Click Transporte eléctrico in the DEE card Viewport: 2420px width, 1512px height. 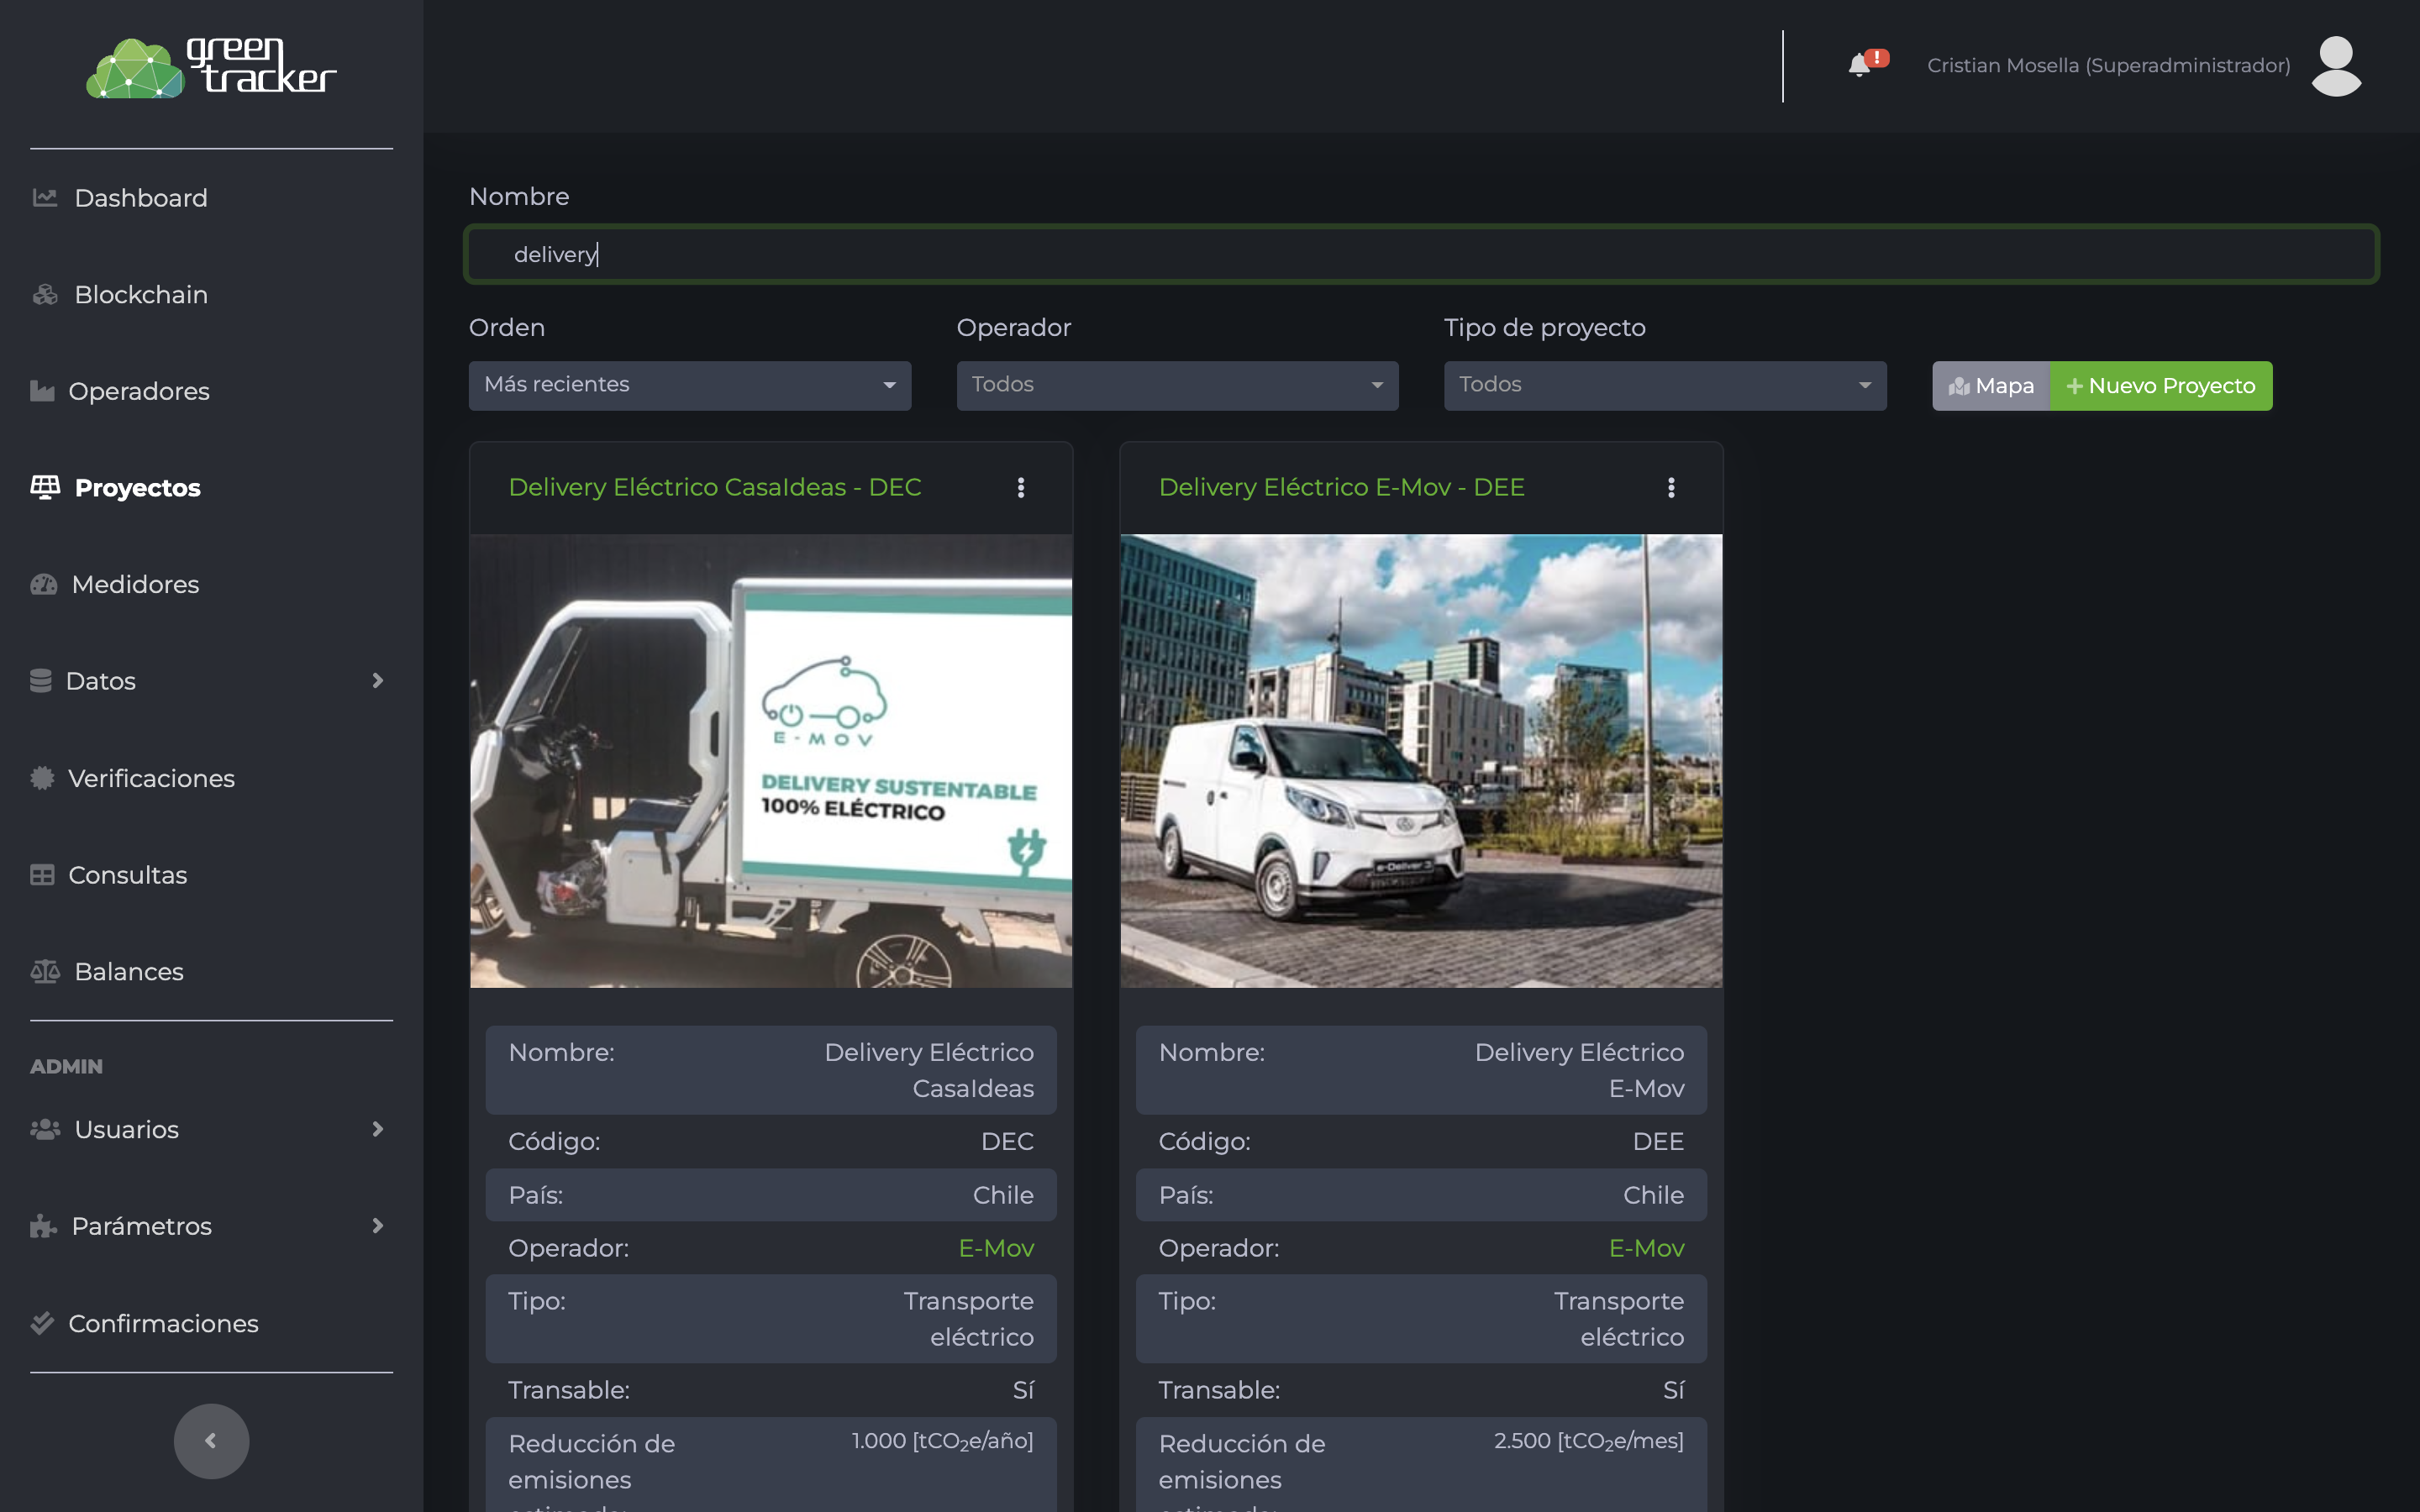click(x=1618, y=1319)
